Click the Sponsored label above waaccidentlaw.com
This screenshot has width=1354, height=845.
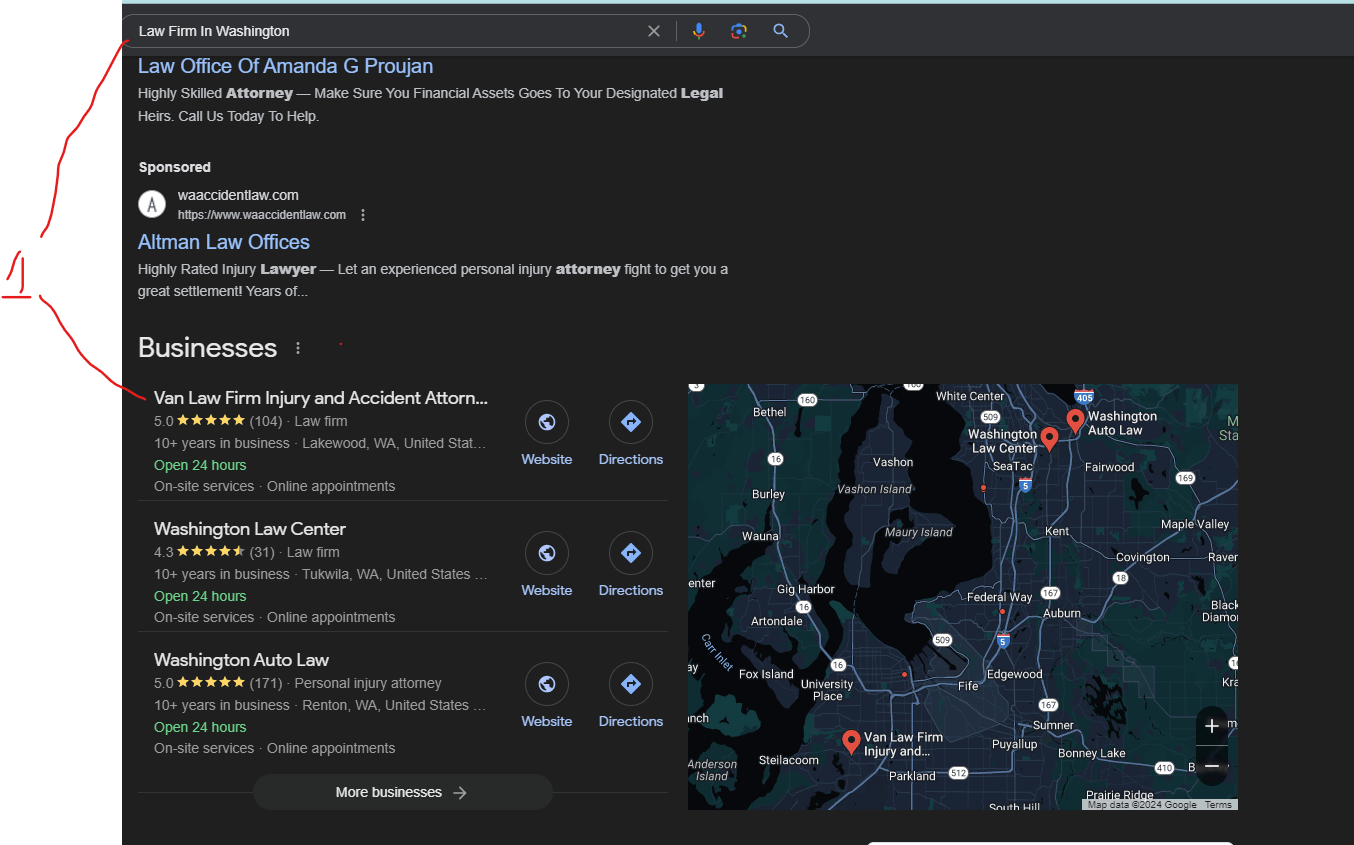tap(175, 167)
